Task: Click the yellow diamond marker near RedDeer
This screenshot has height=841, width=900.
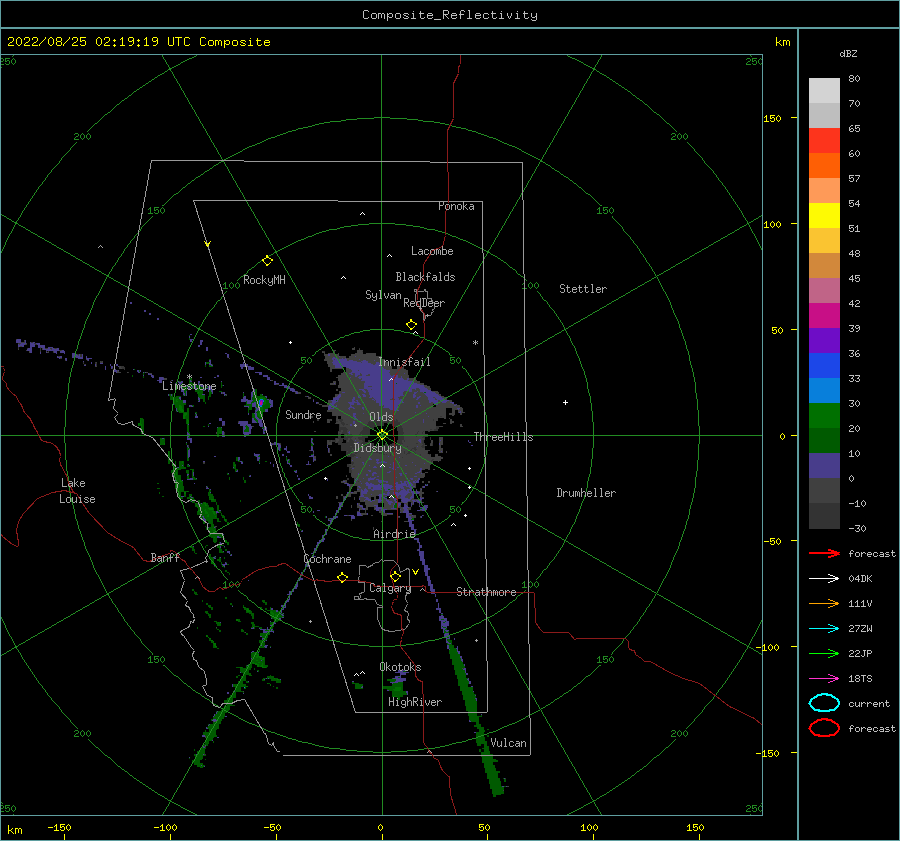Action: (411, 325)
